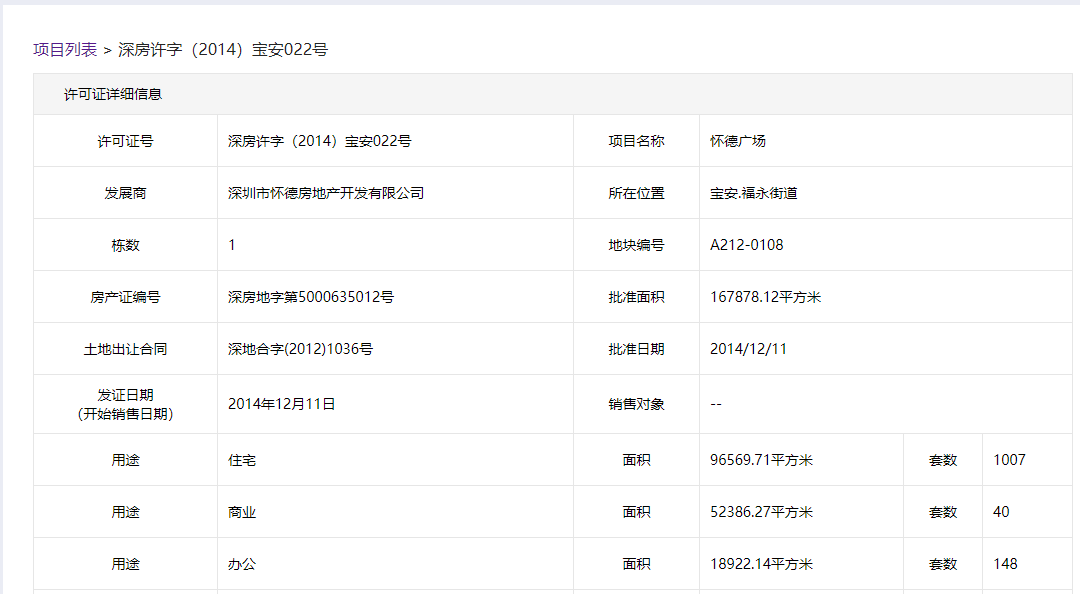
Task: Click the 批准面积 label
Action: click(x=636, y=297)
